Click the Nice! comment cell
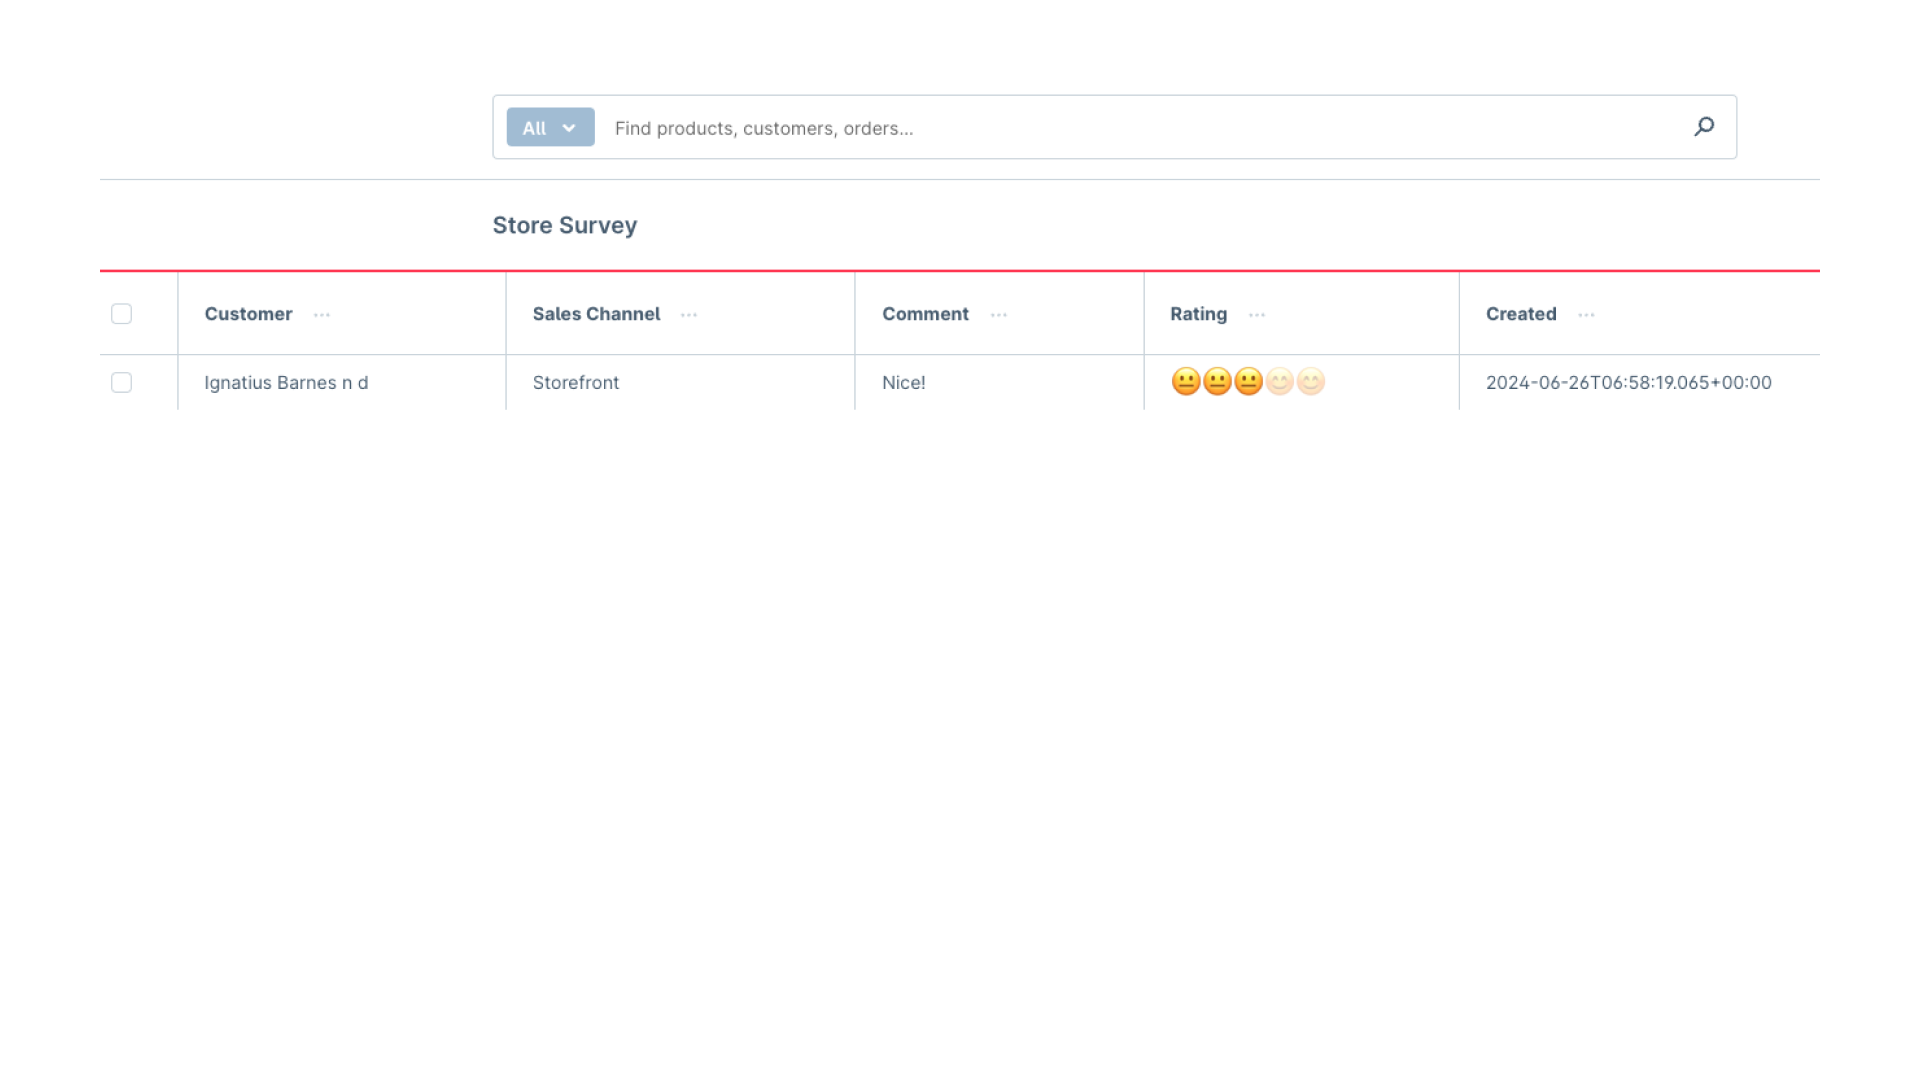The height and width of the screenshot is (1080, 1920). click(x=904, y=383)
